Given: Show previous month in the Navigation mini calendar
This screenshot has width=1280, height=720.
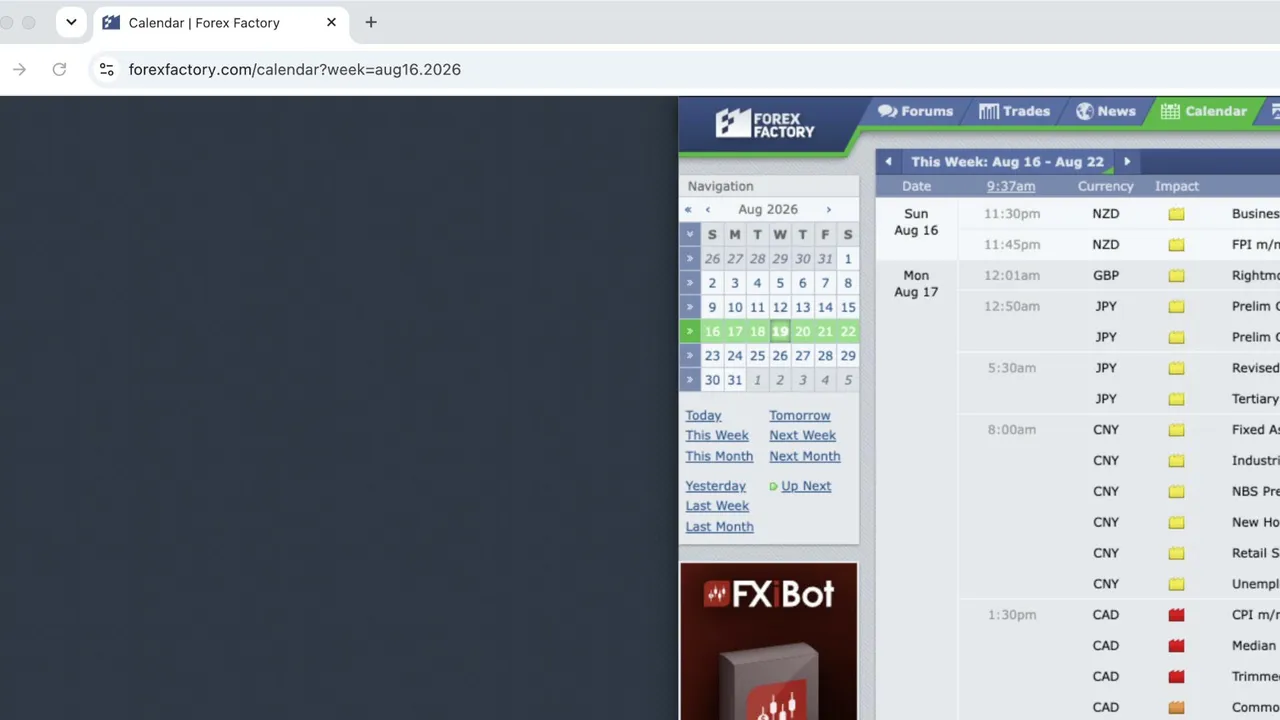Looking at the screenshot, I should pyautogui.click(x=708, y=209).
